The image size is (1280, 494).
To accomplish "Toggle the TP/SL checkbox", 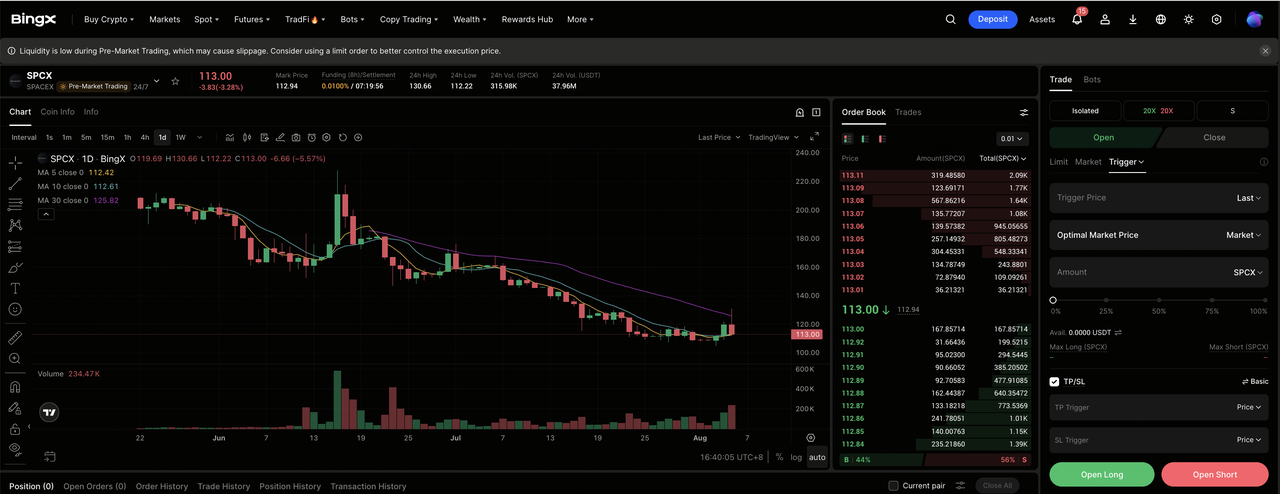I will click(1054, 381).
